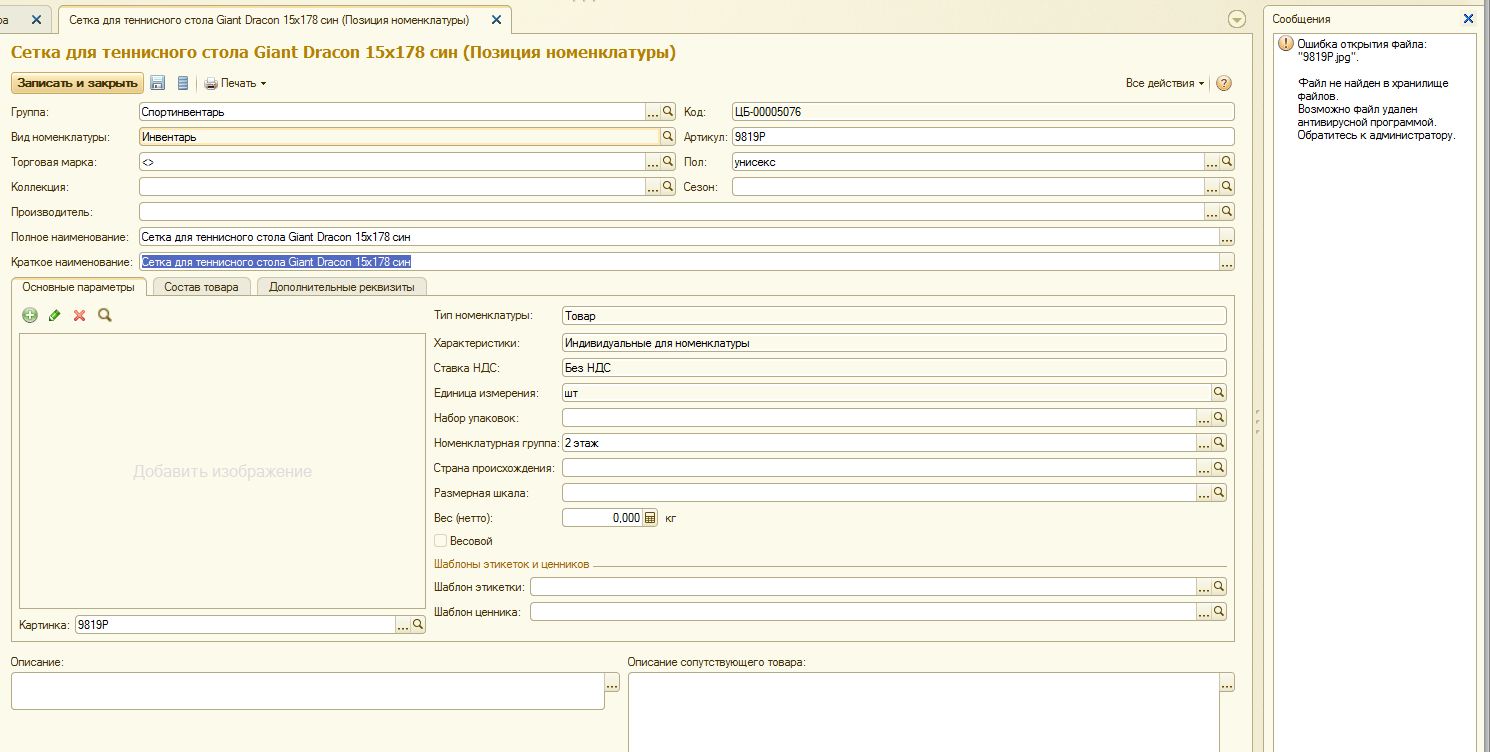This screenshot has height=752, width=1490.
Task: Open calculator for Вес (нетто) field
Action: pos(650,518)
